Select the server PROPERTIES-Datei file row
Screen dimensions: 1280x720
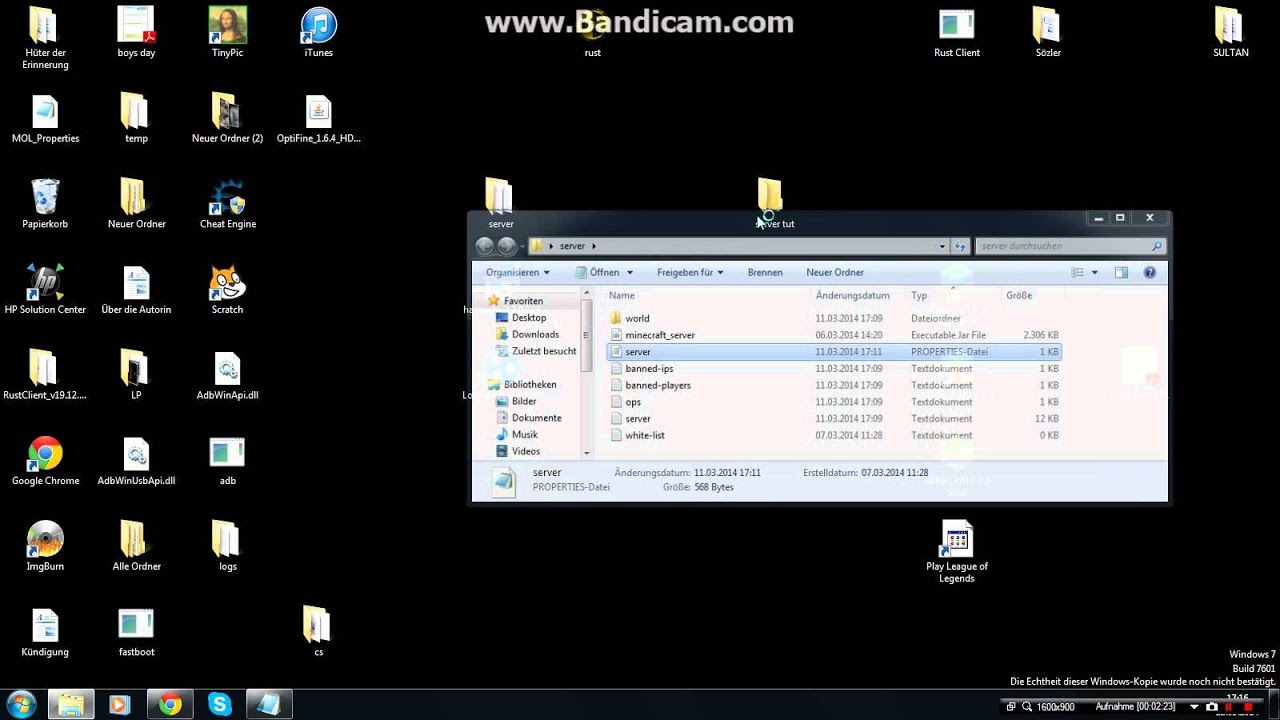coord(833,352)
